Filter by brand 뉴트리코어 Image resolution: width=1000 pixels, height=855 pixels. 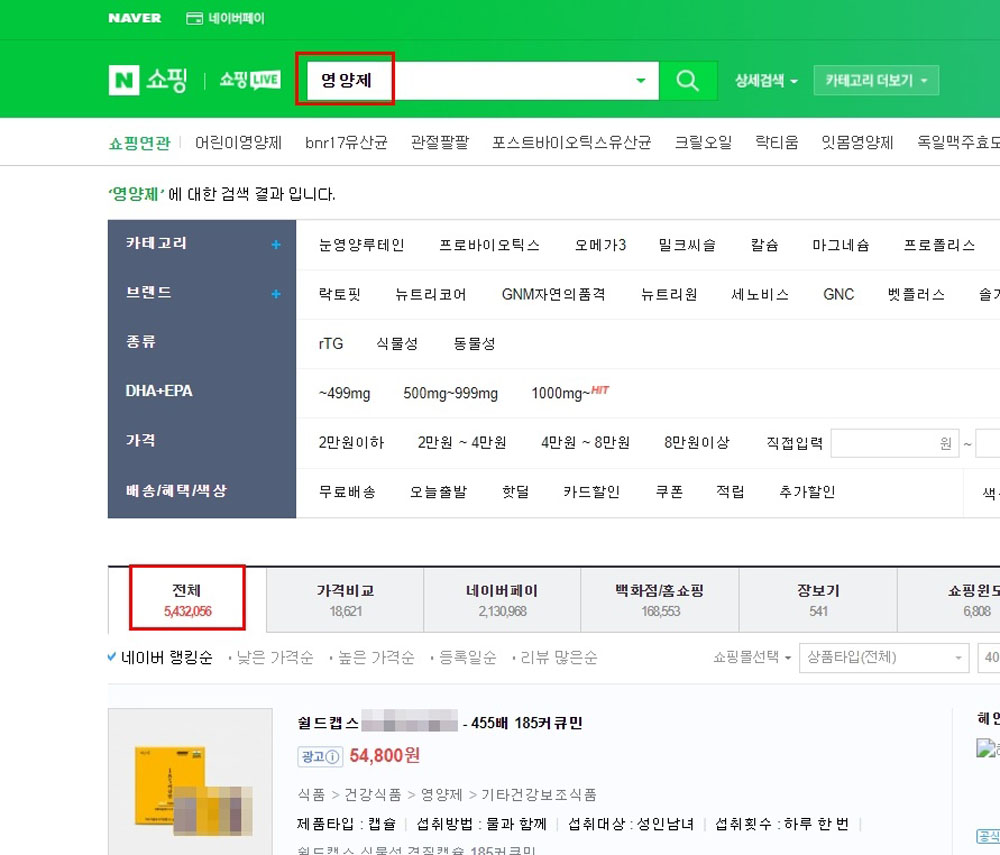point(430,294)
